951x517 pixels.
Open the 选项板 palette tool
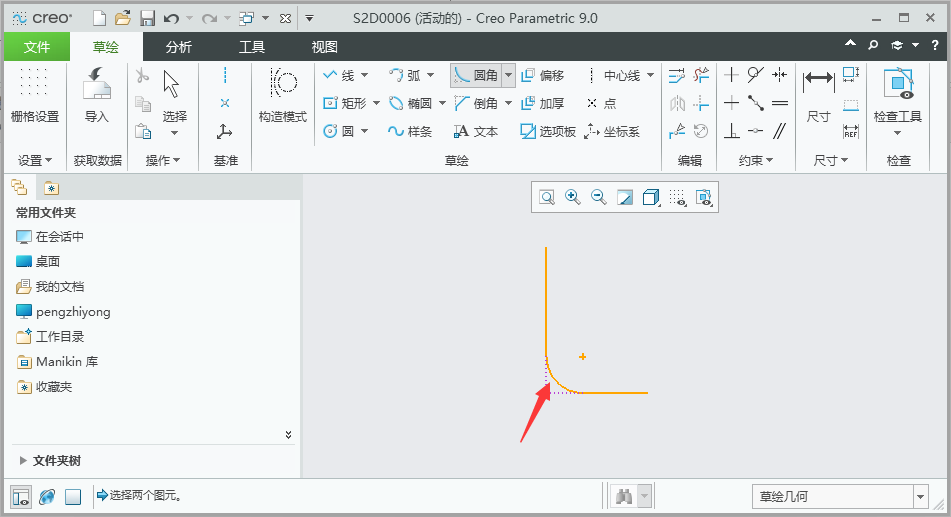[x=548, y=131]
